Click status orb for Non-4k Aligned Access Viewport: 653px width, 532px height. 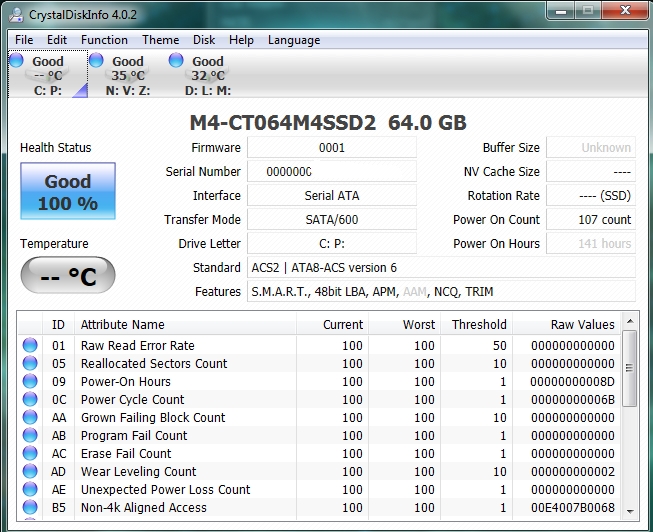coord(30,507)
